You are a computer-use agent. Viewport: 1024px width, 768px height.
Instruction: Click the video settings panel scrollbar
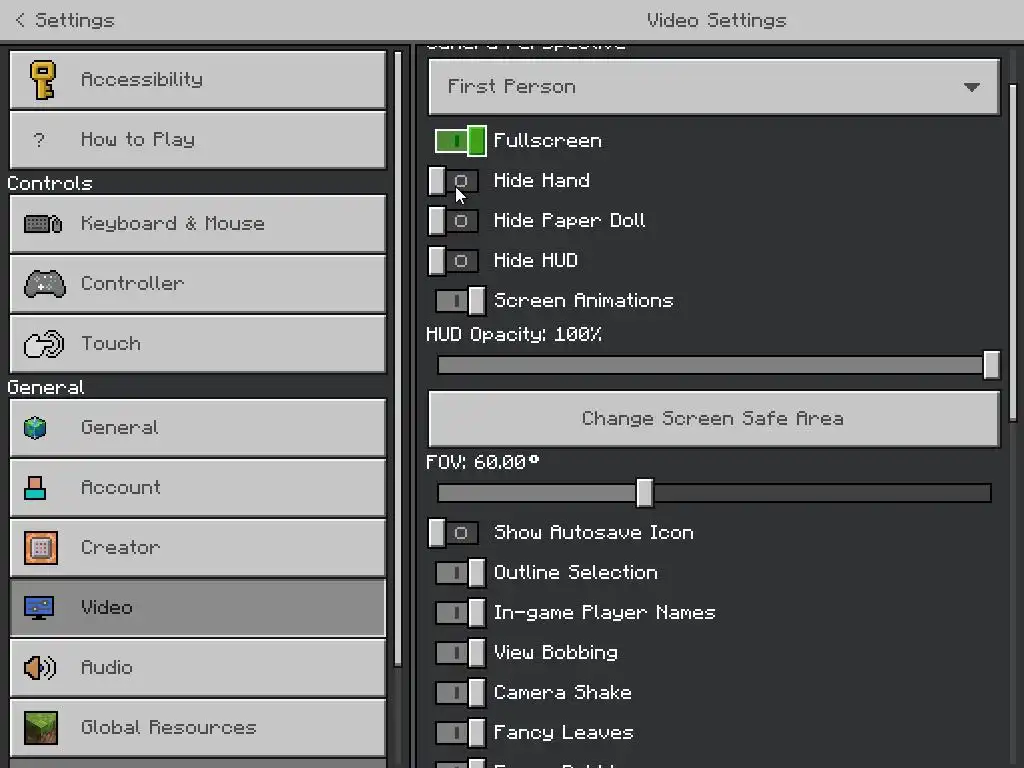coord(1014,252)
